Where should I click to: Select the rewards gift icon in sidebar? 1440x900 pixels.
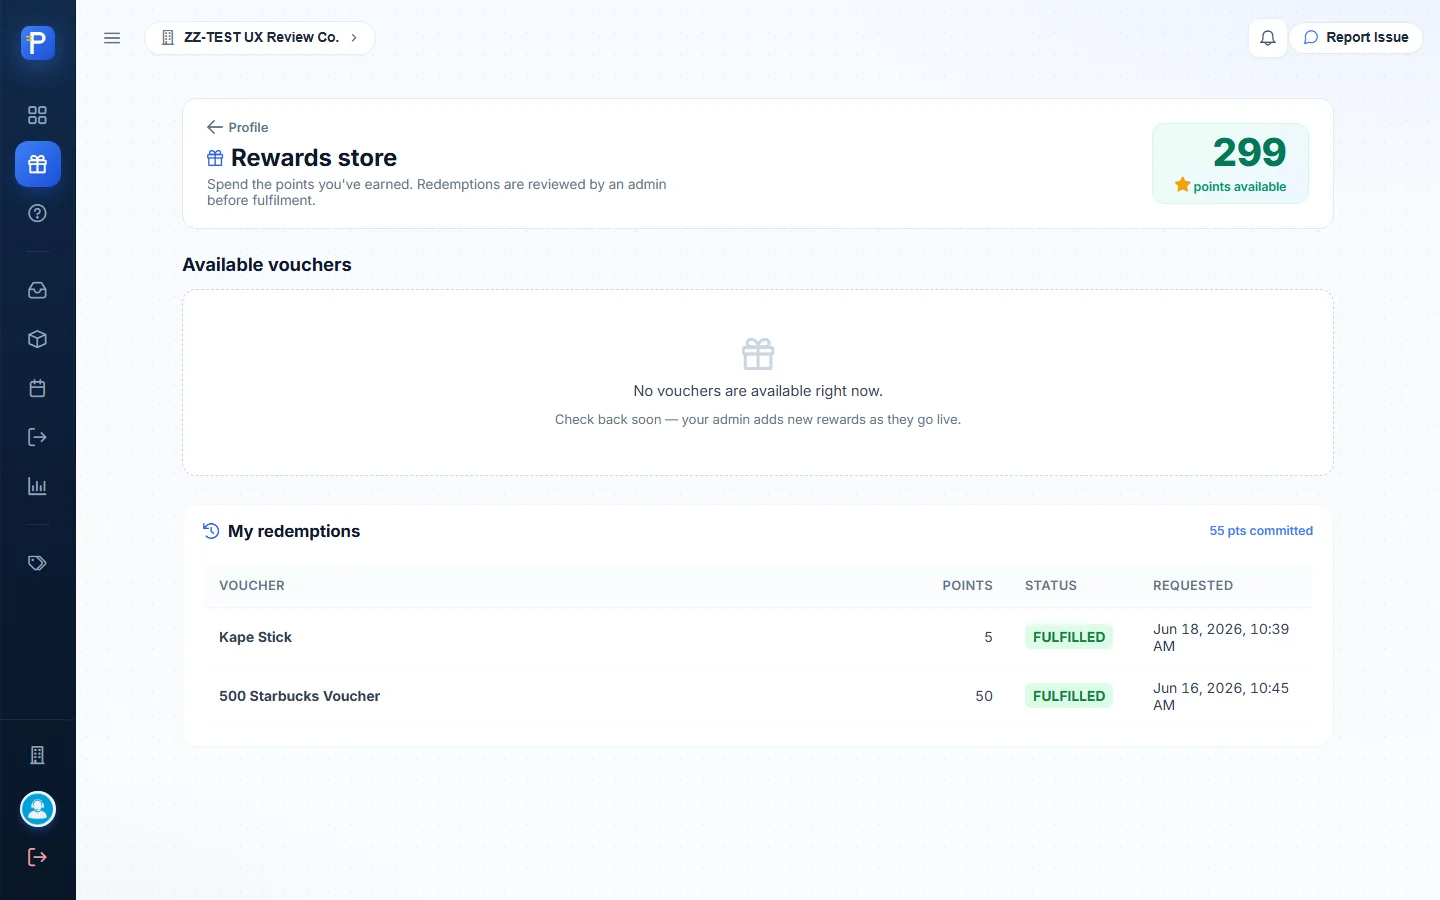[37, 164]
